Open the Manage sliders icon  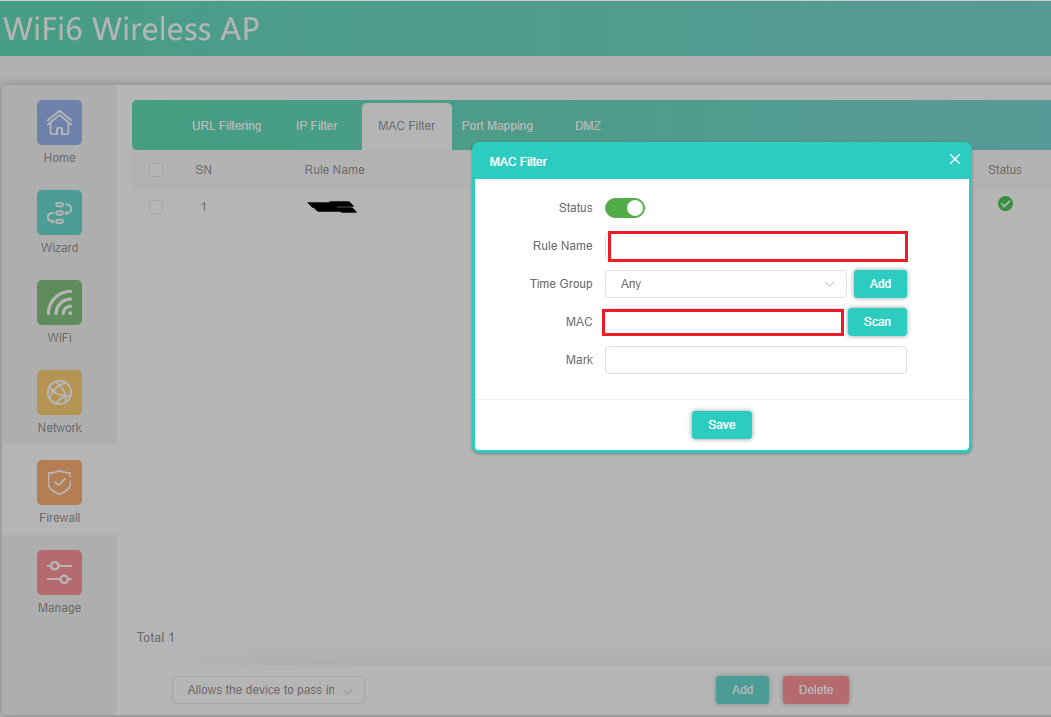[x=59, y=573]
